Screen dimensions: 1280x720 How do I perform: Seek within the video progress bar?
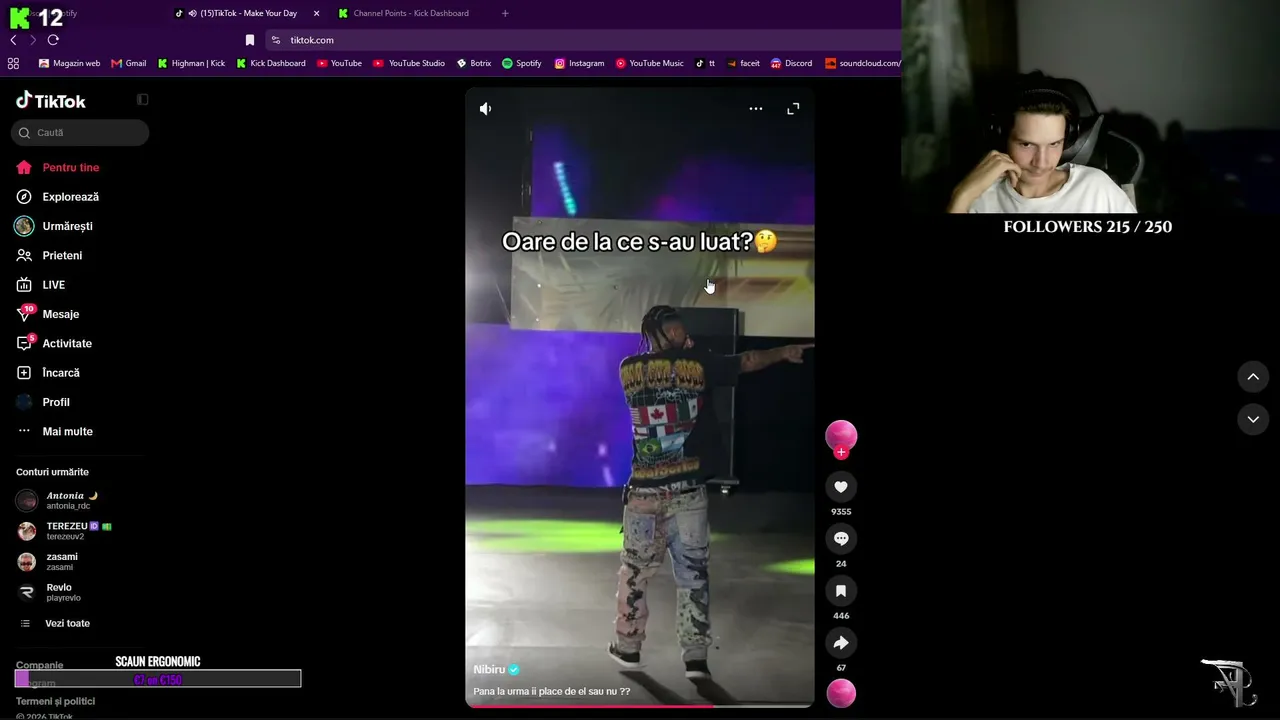pos(640,706)
